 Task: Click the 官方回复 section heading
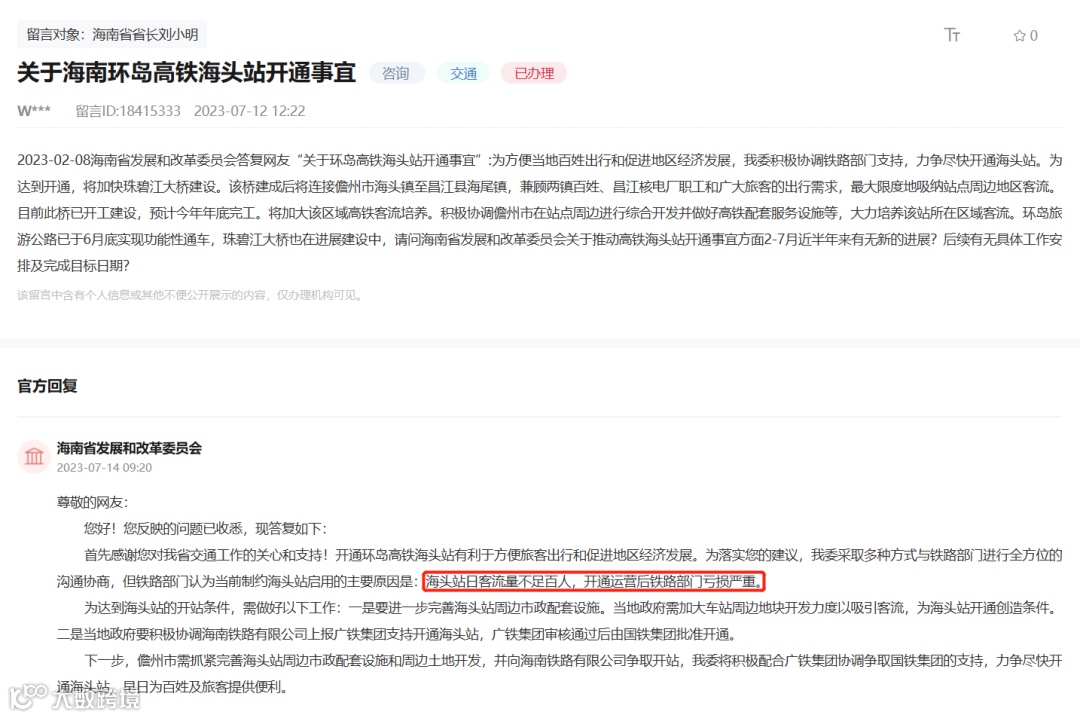[x=48, y=386]
